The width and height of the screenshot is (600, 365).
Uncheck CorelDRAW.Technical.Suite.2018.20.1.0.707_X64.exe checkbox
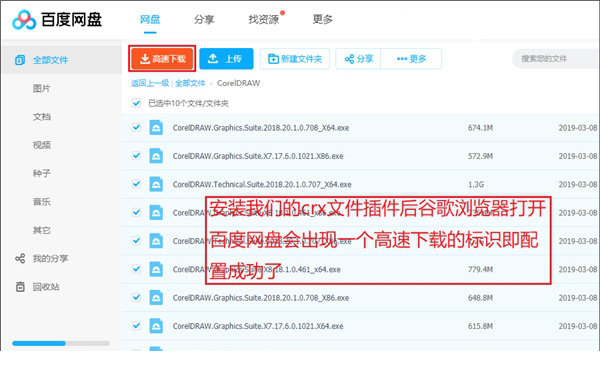[x=136, y=184]
